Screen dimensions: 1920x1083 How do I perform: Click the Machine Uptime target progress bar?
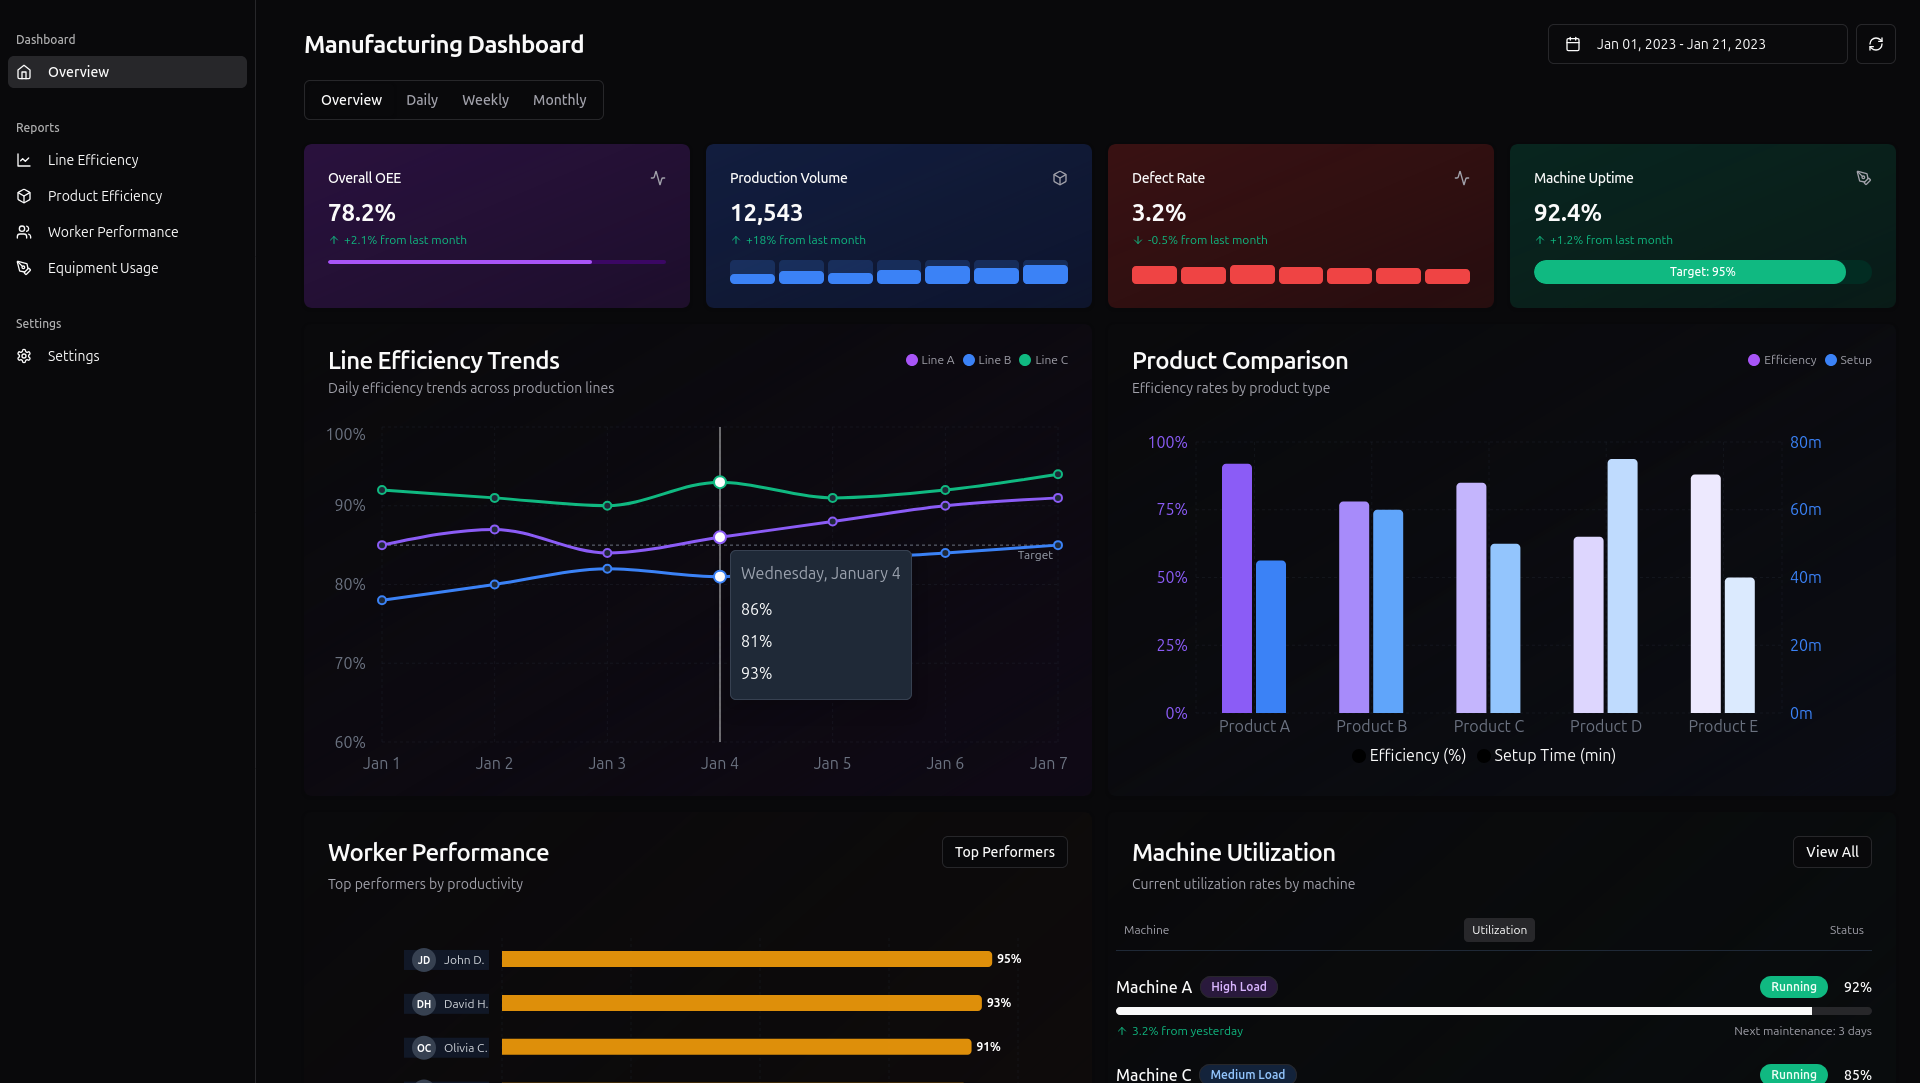click(x=1702, y=272)
